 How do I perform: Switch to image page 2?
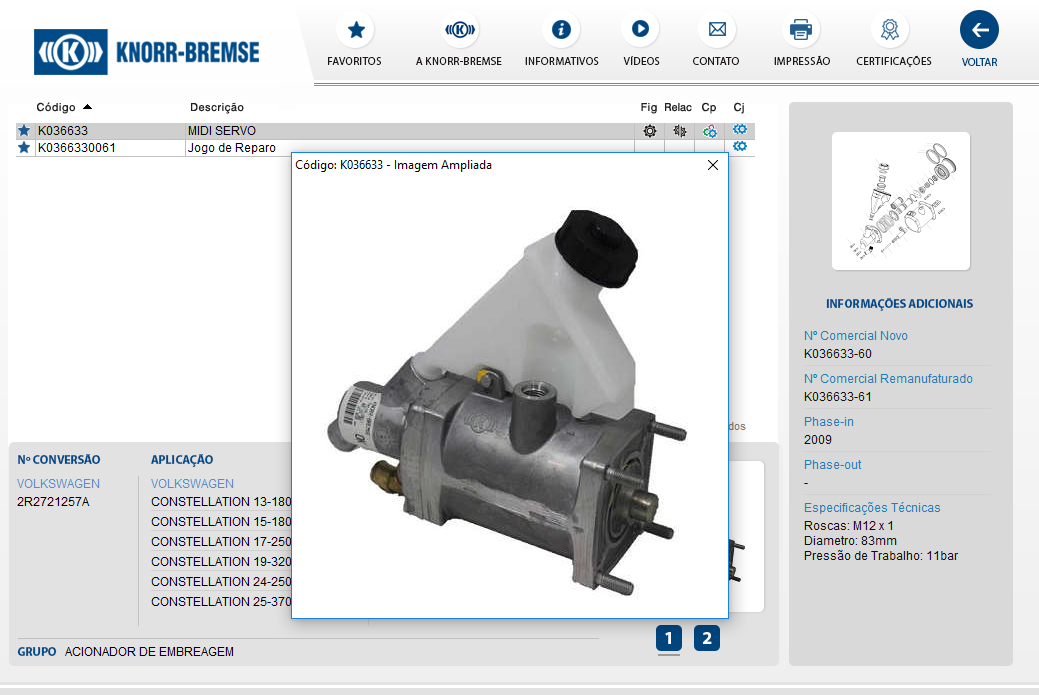coord(706,638)
